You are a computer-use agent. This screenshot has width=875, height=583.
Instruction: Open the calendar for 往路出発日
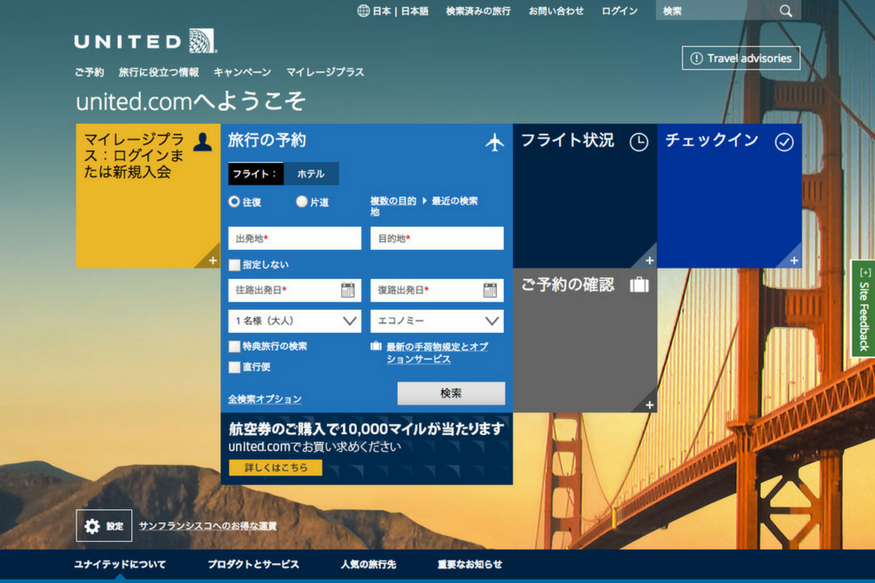348,290
